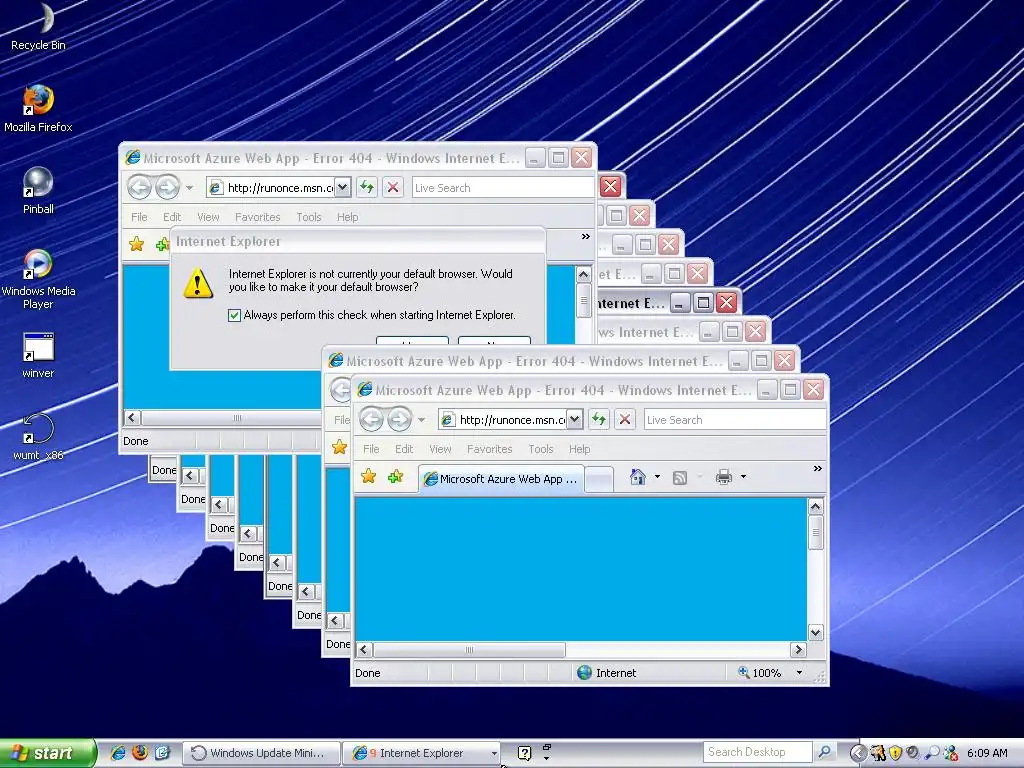This screenshot has height=768, width=1024.
Task: Click Back arrow in front IE window
Action: point(371,419)
